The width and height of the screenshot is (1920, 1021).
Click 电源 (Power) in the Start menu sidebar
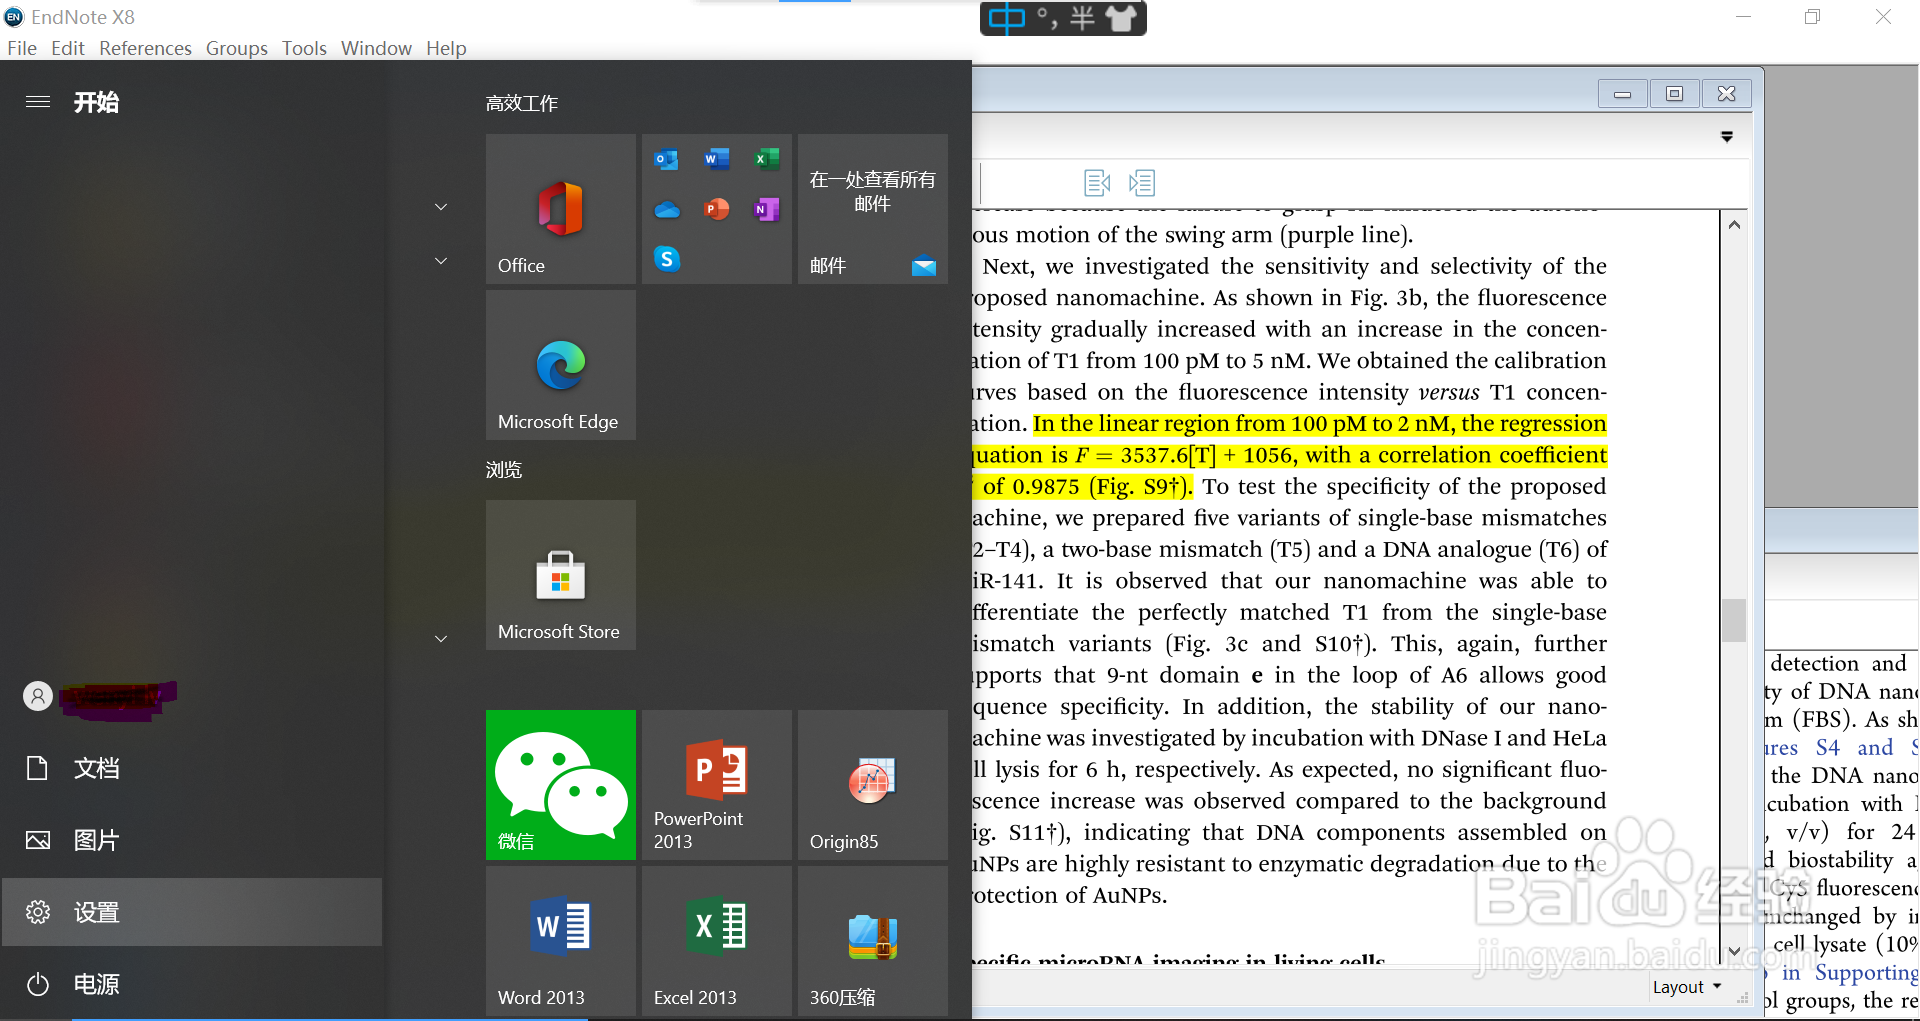click(x=96, y=984)
